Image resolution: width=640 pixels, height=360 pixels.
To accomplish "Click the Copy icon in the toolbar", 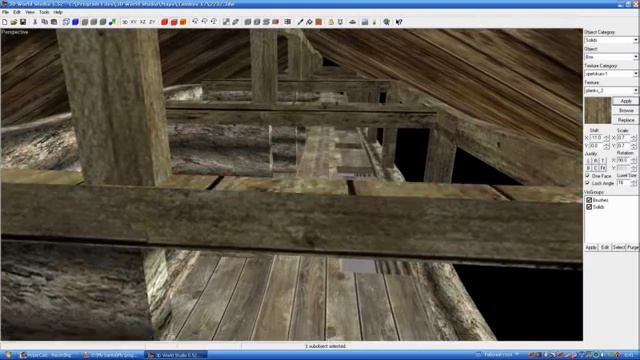I will click(x=44, y=22).
